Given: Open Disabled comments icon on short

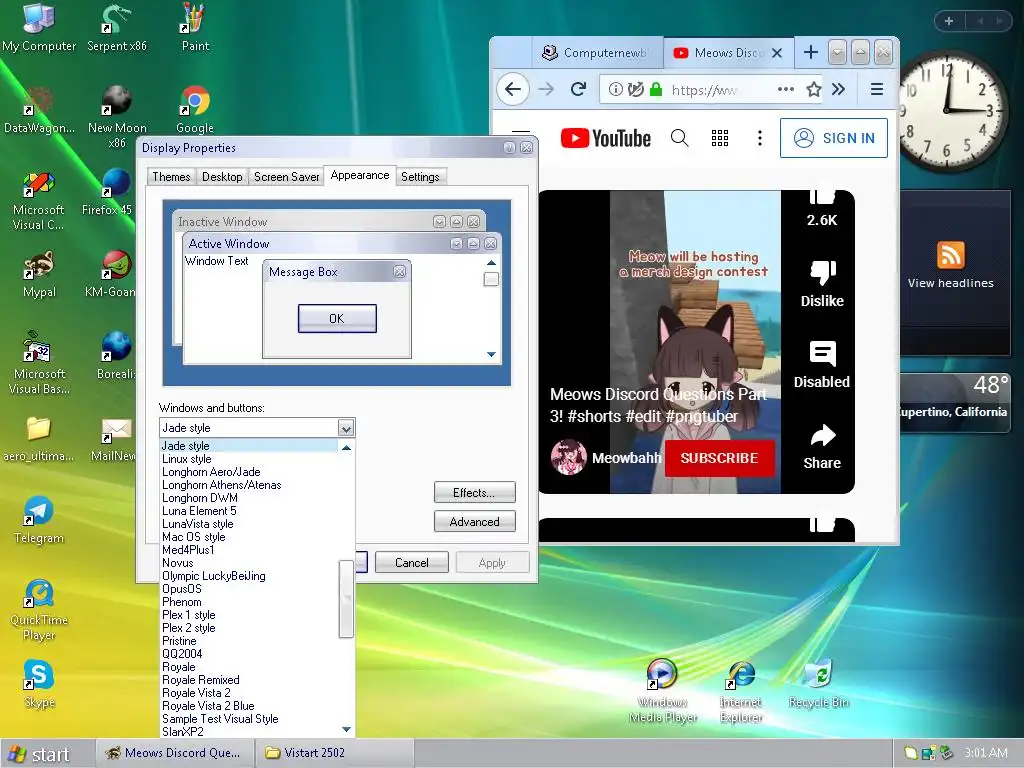Looking at the screenshot, I should pyautogui.click(x=822, y=354).
